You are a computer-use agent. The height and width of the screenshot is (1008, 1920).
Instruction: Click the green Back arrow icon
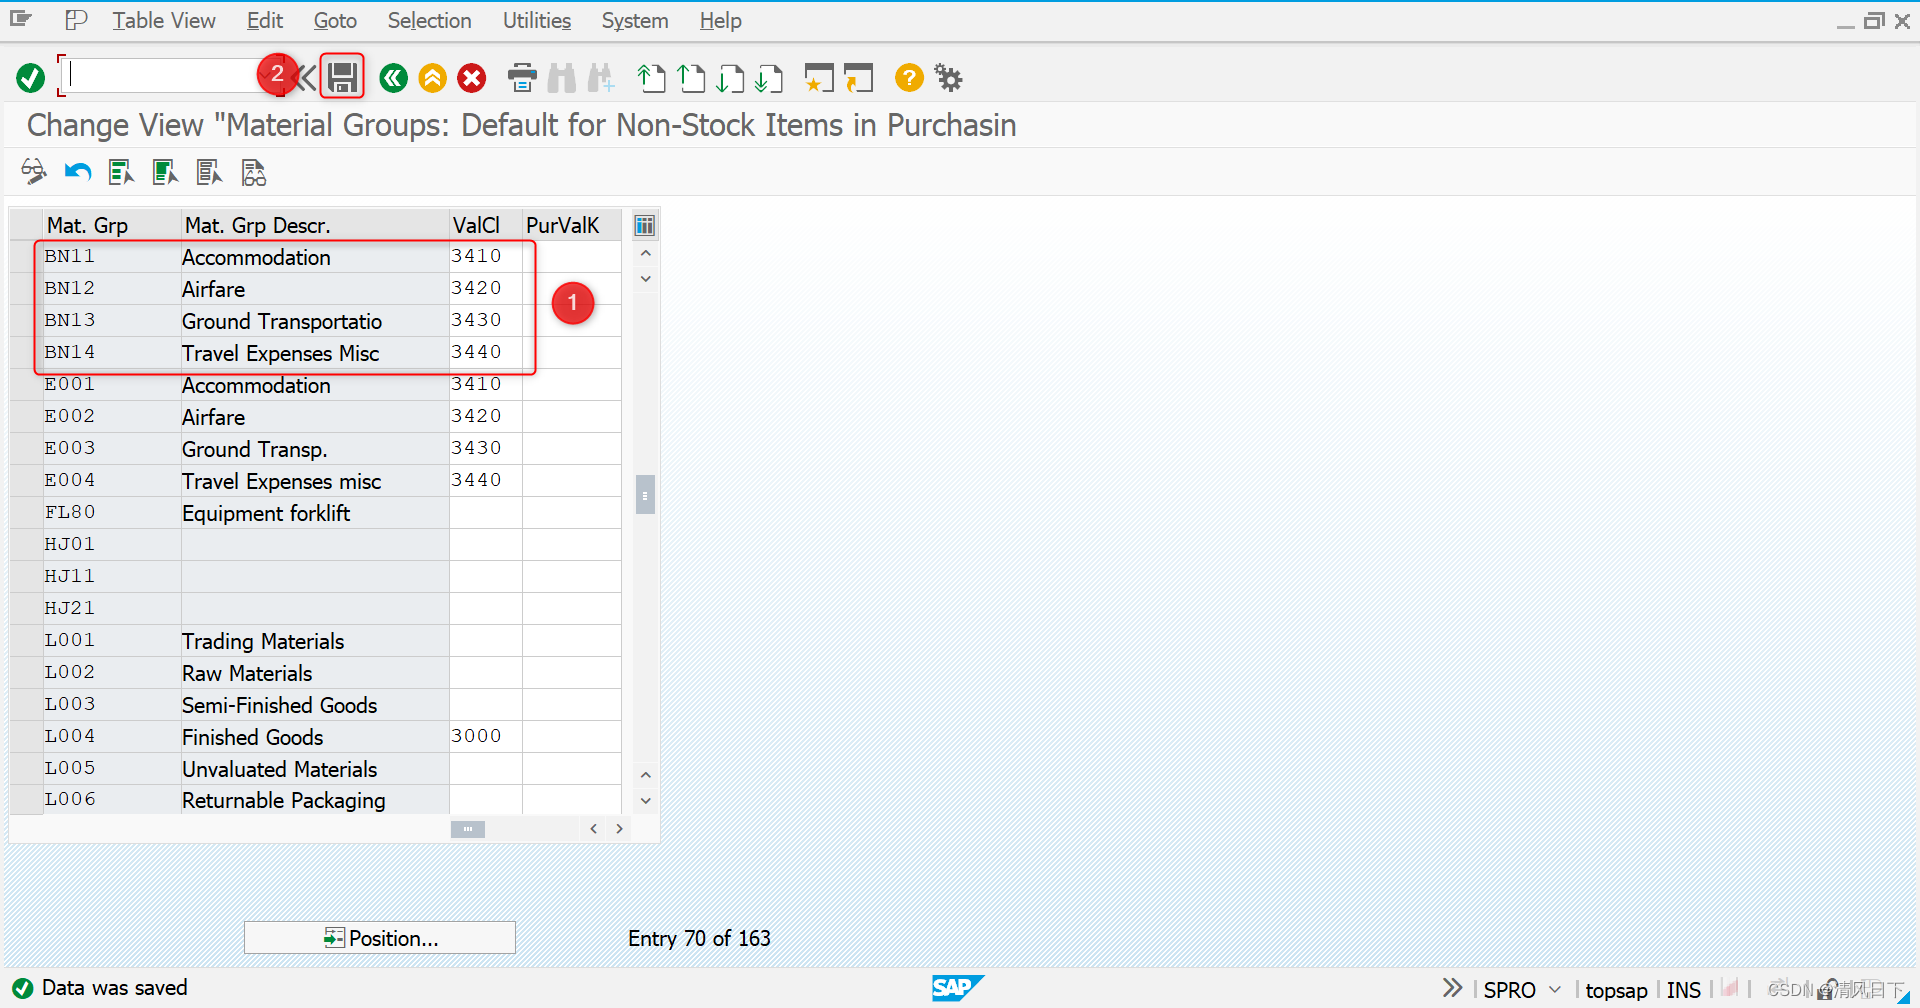click(x=393, y=77)
